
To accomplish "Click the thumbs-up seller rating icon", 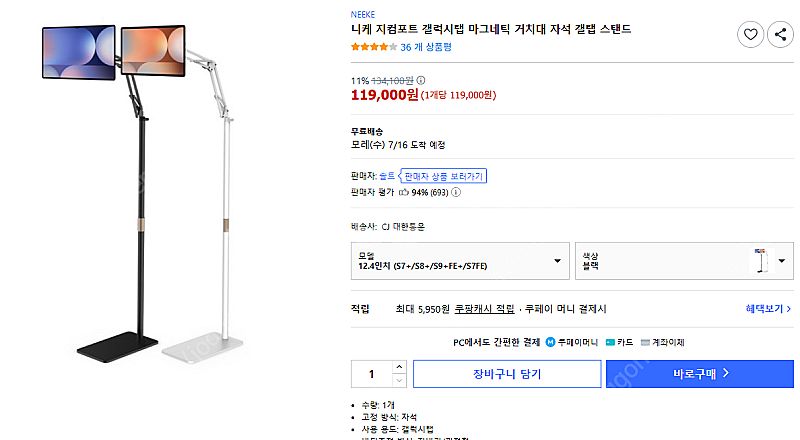I will click(404, 191).
